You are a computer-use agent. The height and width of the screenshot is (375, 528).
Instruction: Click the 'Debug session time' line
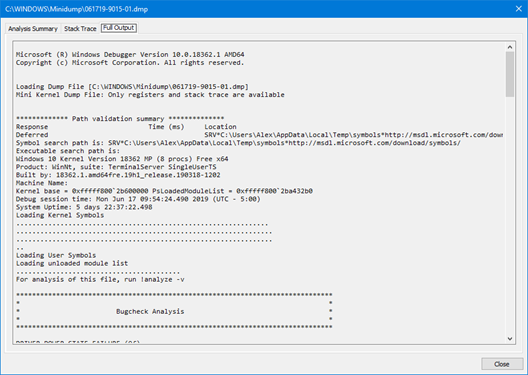[x=138, y=199]
